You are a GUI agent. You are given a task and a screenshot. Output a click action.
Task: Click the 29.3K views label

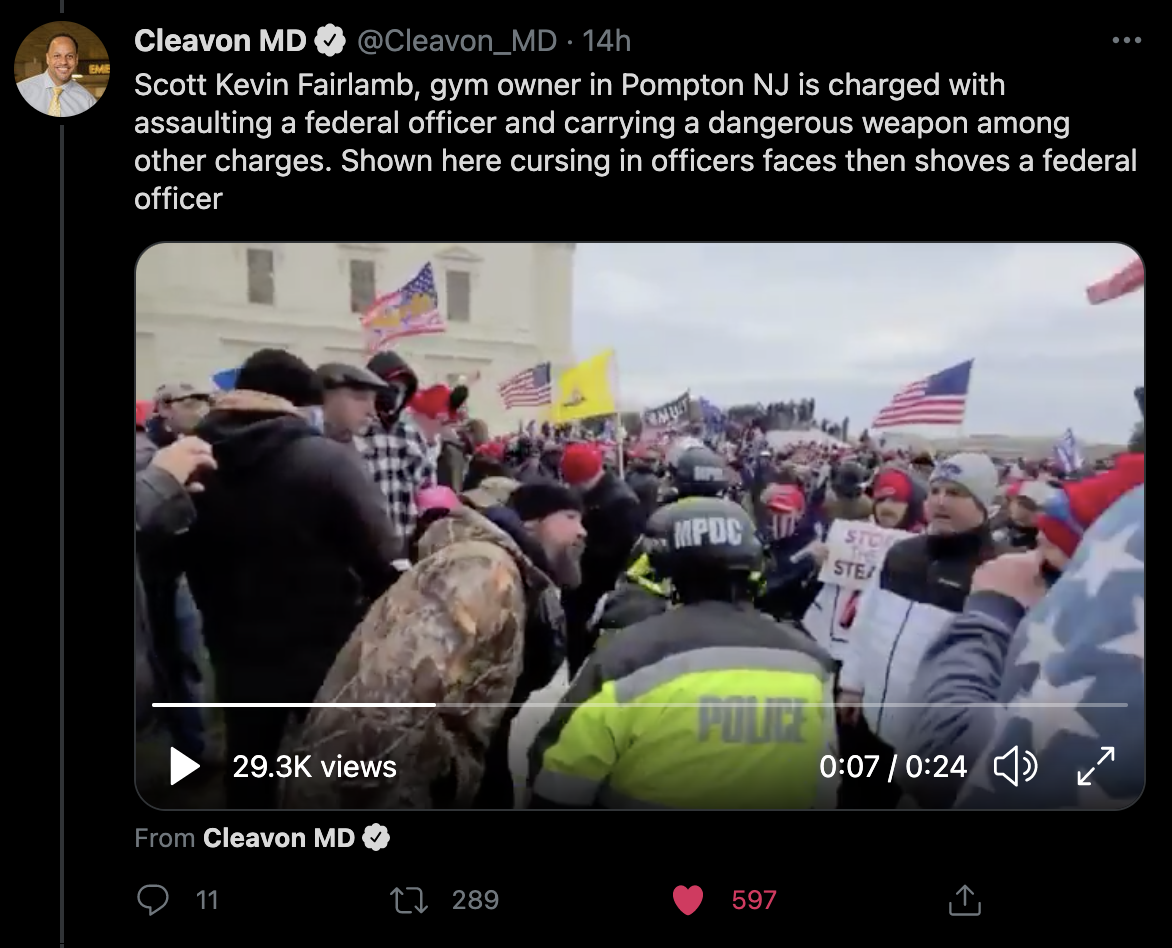point(314,766)
